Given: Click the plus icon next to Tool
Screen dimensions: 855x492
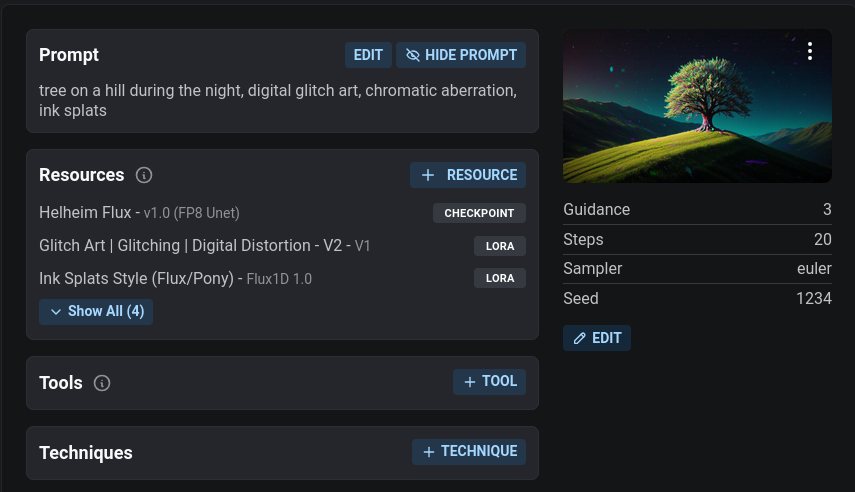Looking at the screenshot, I should [469, 382].
